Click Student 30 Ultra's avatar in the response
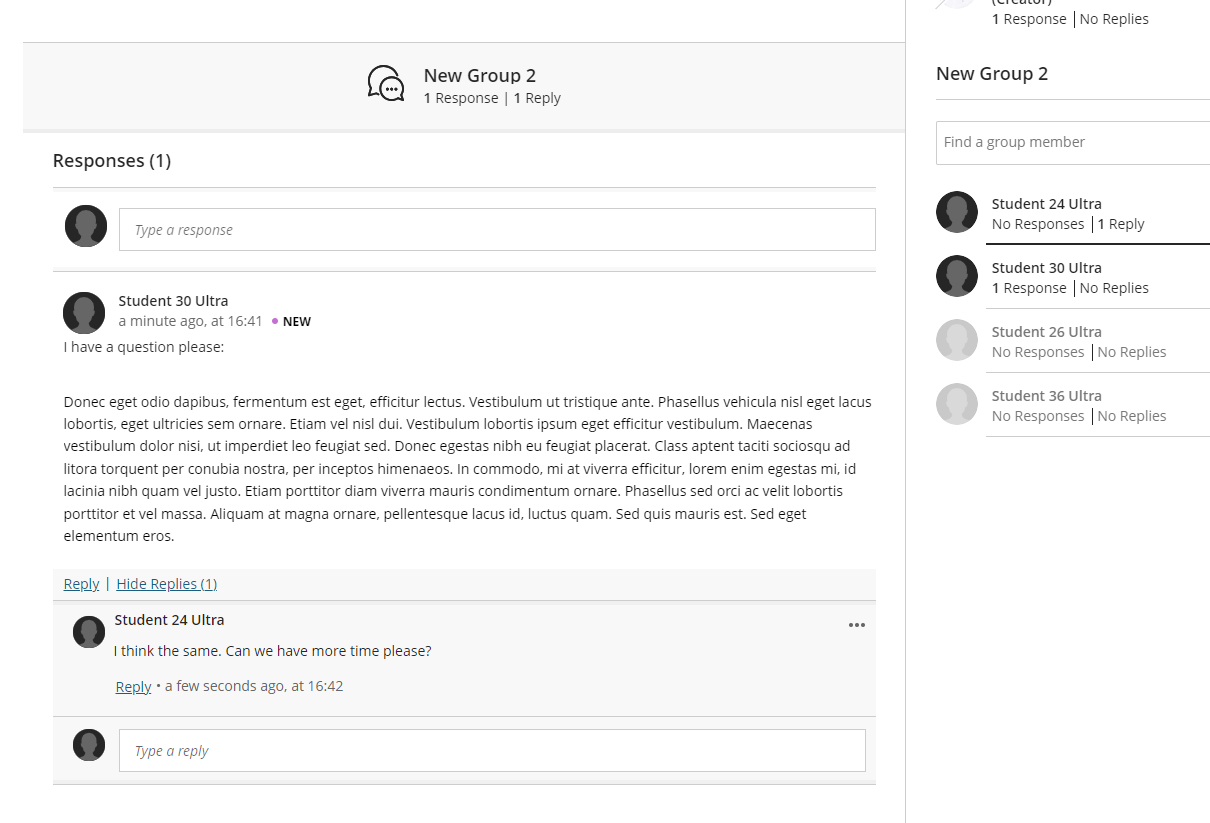1210x823 pixels. (x=84, y=313)
